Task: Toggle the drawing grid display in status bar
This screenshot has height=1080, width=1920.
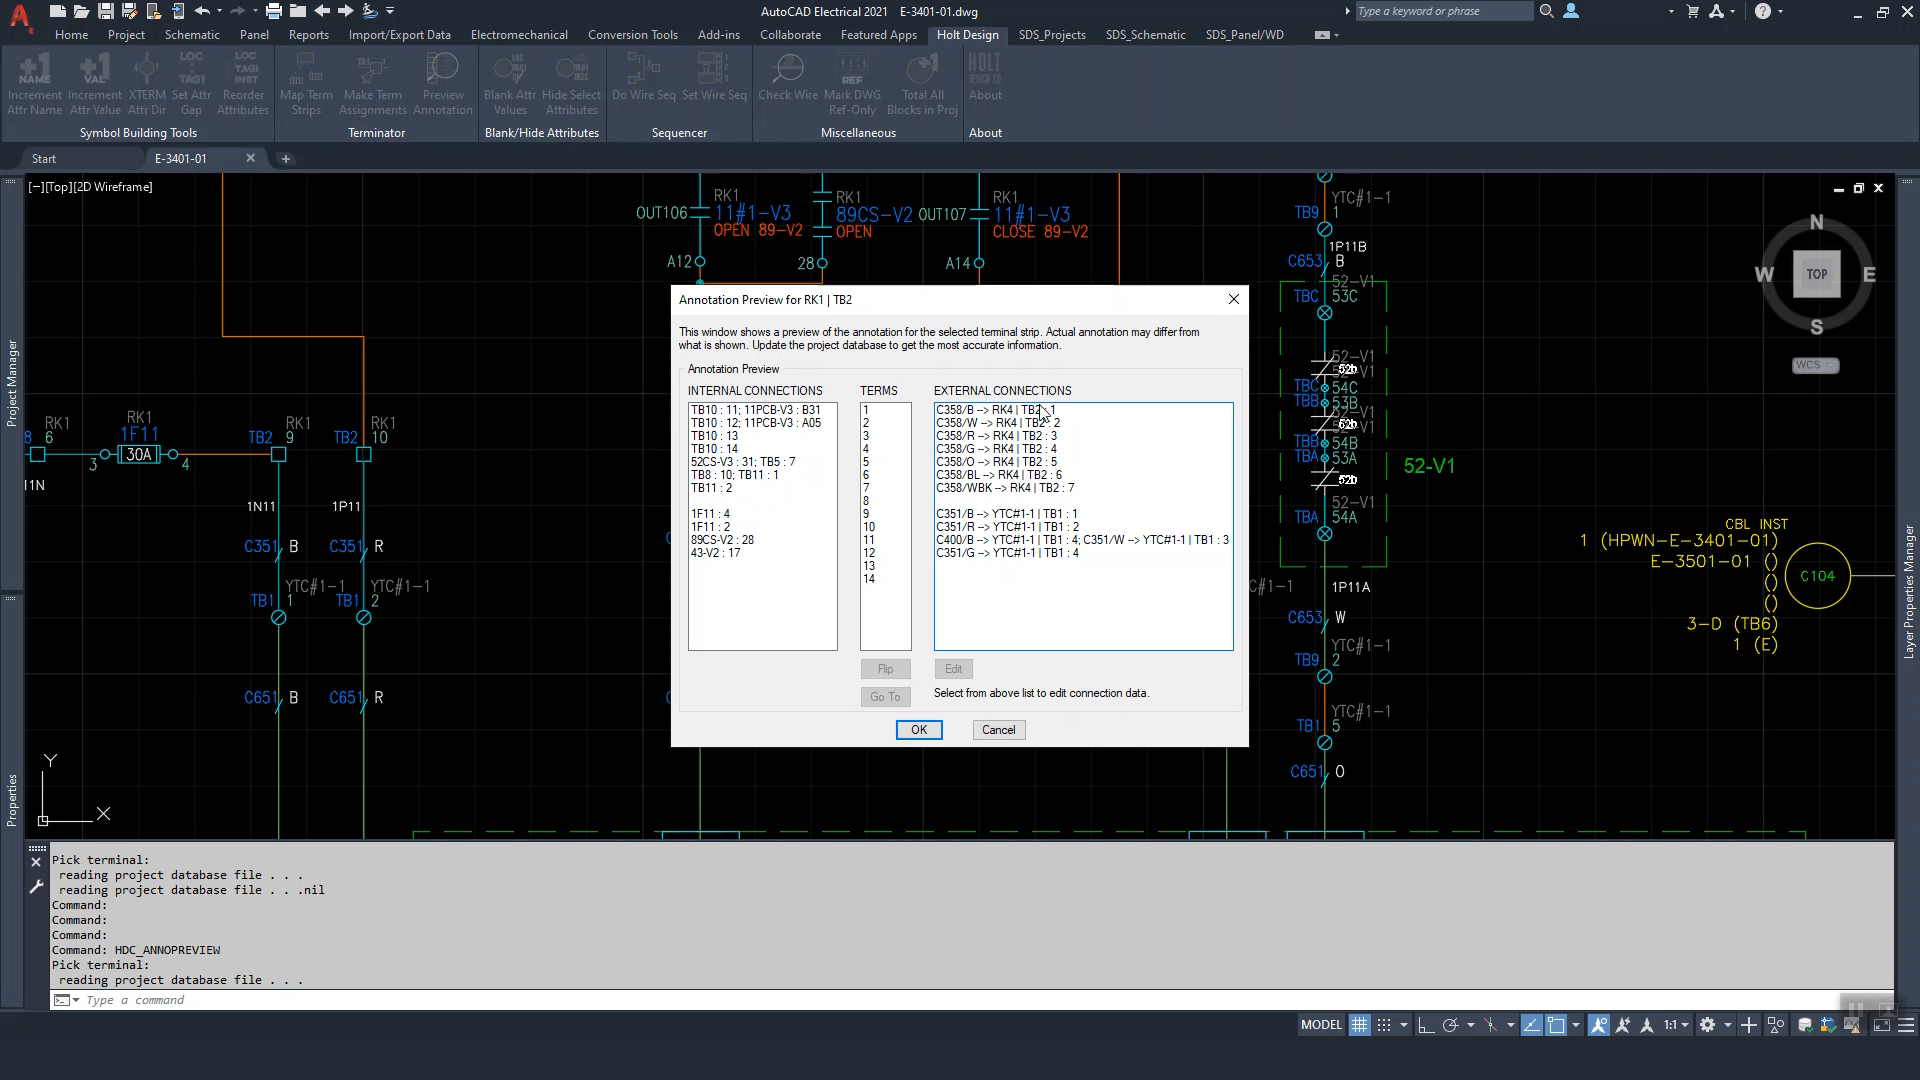Action: (1359, 1025)
